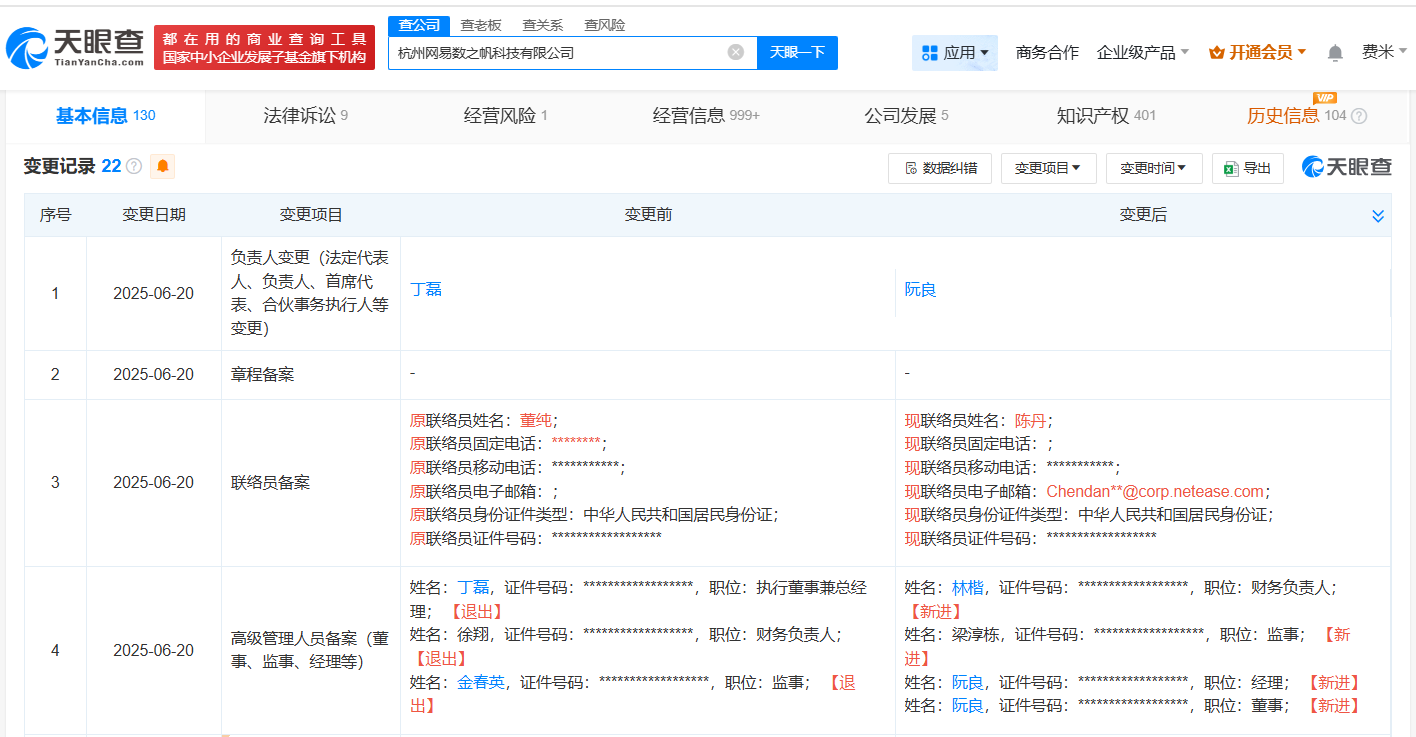The image size is (1416, 737).
Task: Expand table with the double chevron icon
Action: (x=1378, y=216)
